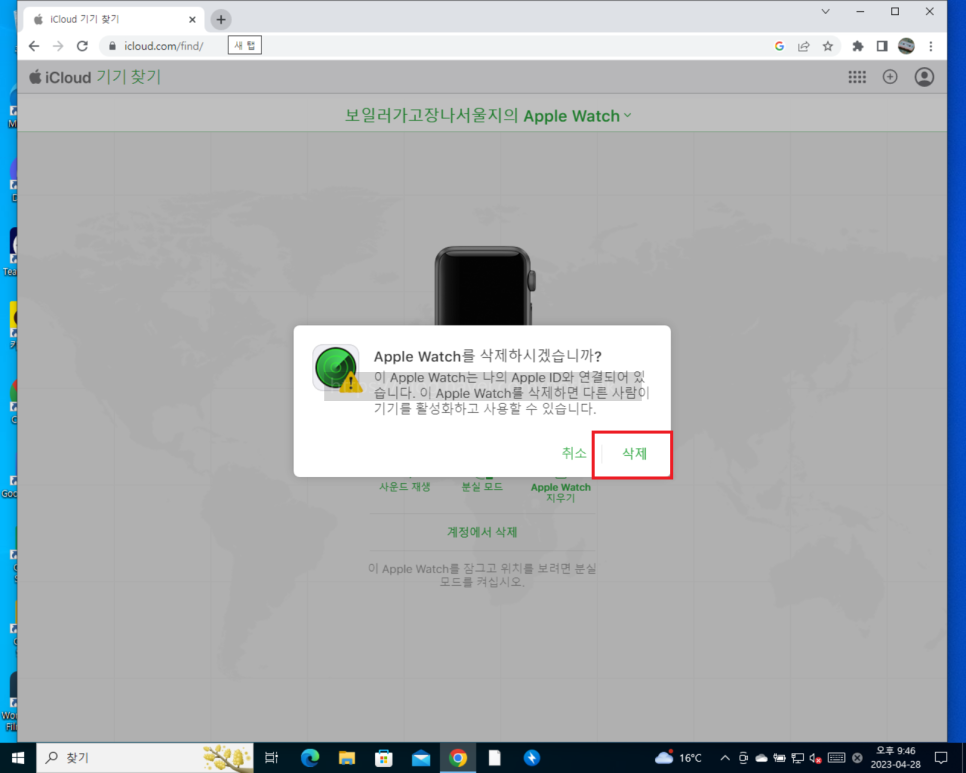Open File Explorer from taskbar
Image resolution: width=966 pixels, height=773 pixels.
(x=347, y=758)
